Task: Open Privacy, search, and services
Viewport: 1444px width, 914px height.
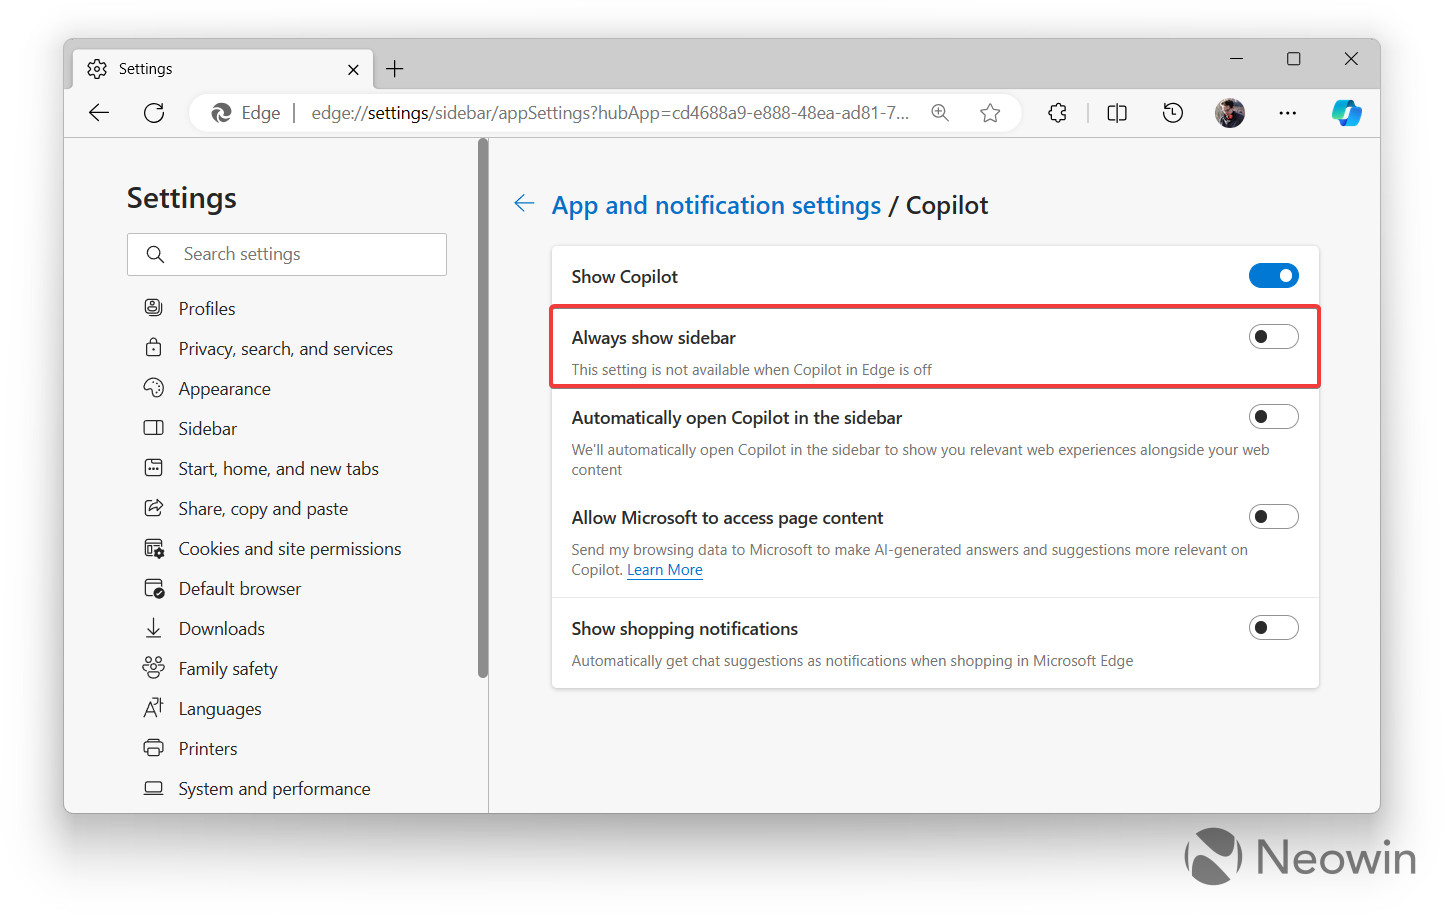Action: (286, 348)
